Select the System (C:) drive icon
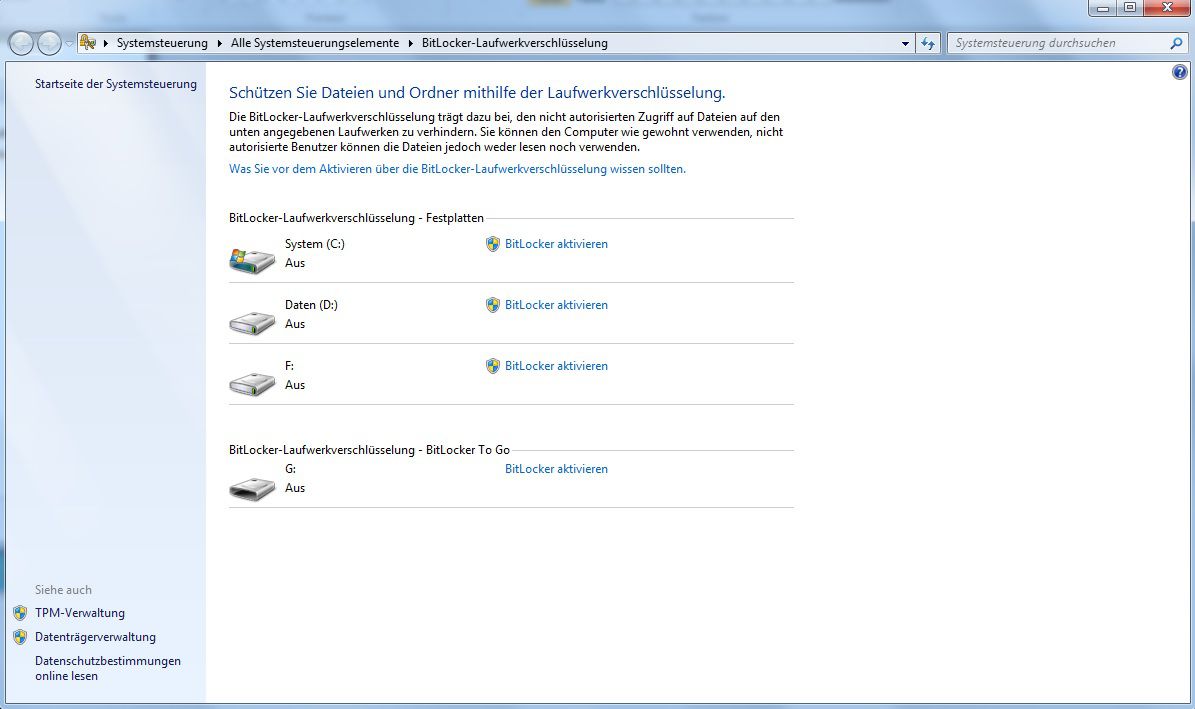 (x=251, y=259)
